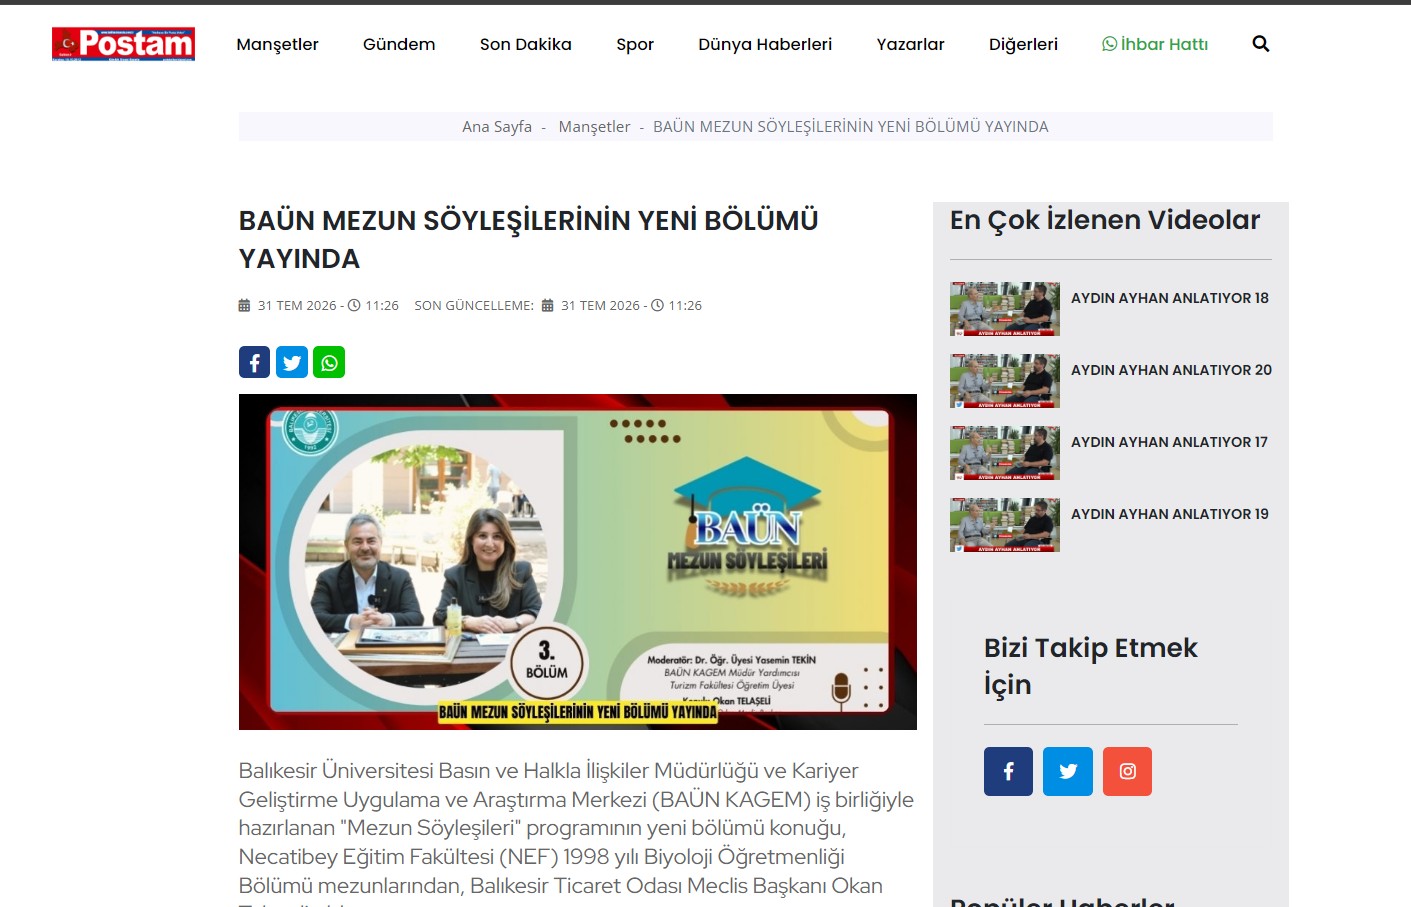Open Dünya Haberleri section
Image resolution: width=1411 pixels, height=907 pixels.
click(765, 44)
